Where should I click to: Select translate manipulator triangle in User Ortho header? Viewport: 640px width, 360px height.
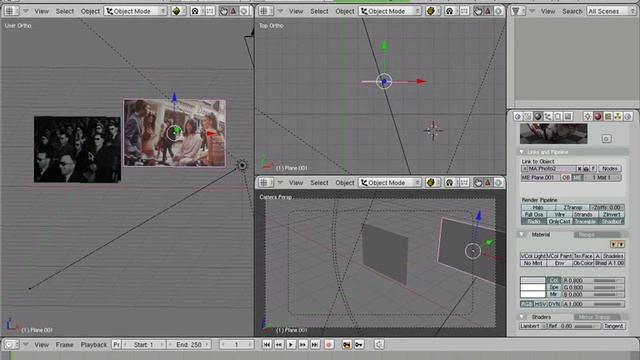coord(233,11)
